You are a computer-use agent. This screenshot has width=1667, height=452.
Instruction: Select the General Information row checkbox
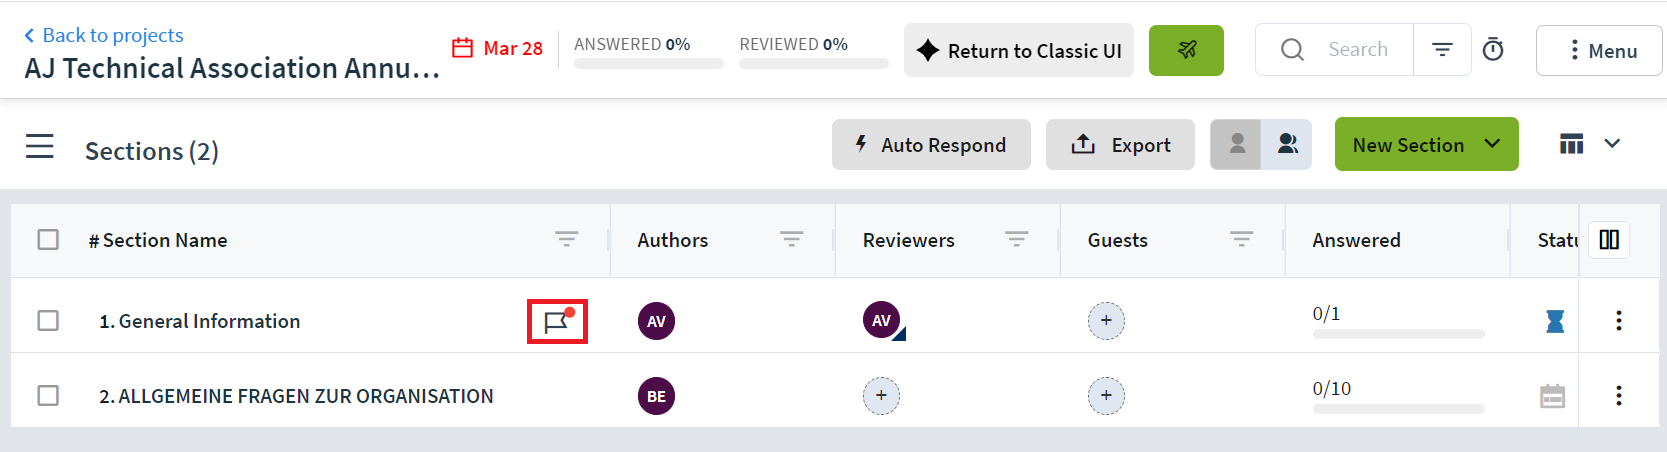tap(48, 320)
